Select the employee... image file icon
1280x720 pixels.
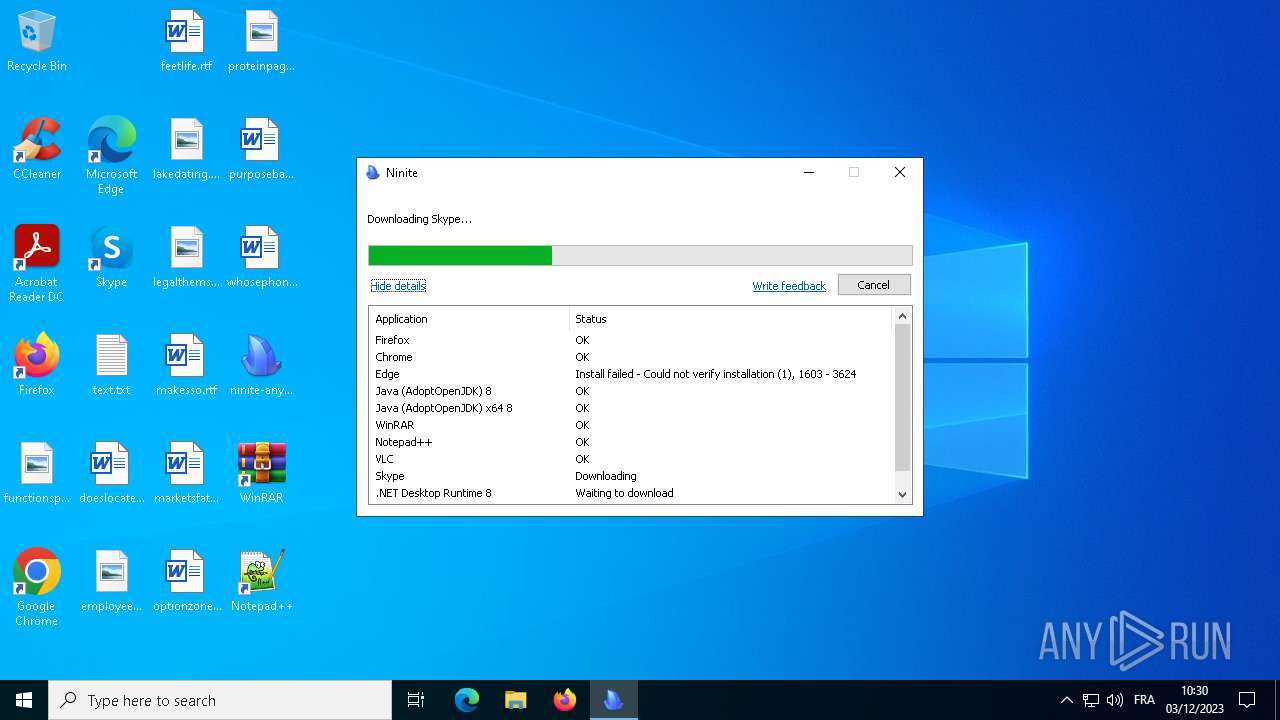click(x=111, y=582)
